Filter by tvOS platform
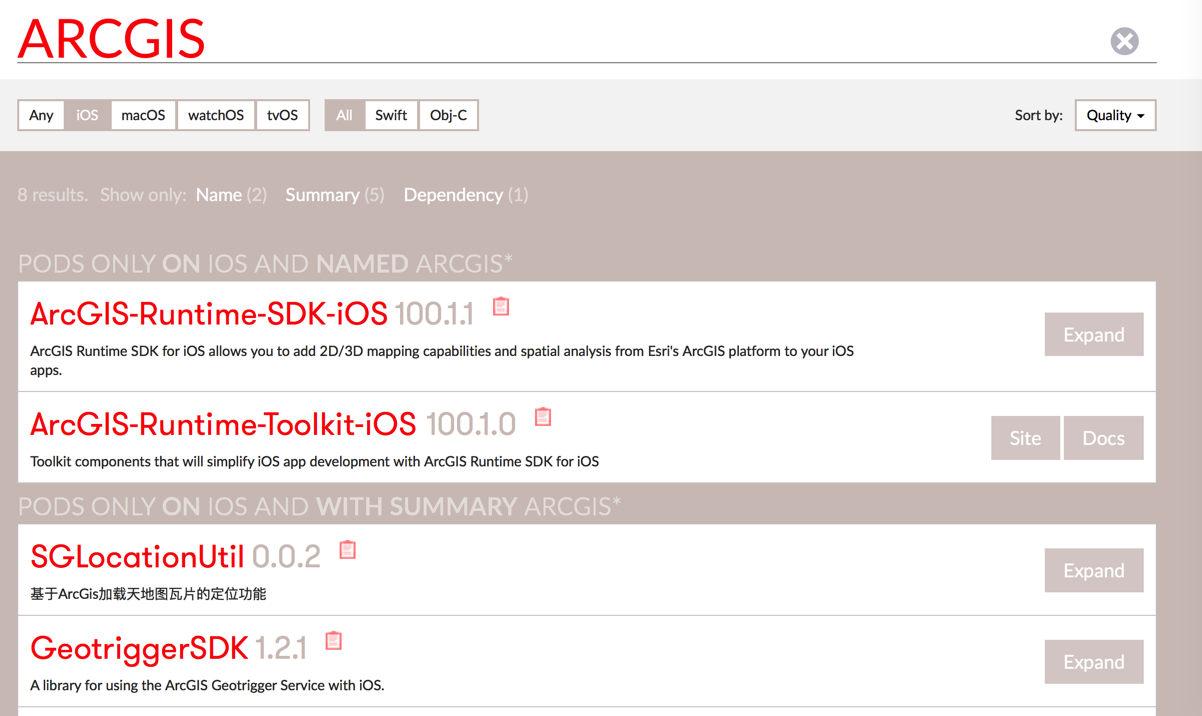 click(x=282, y=115)
